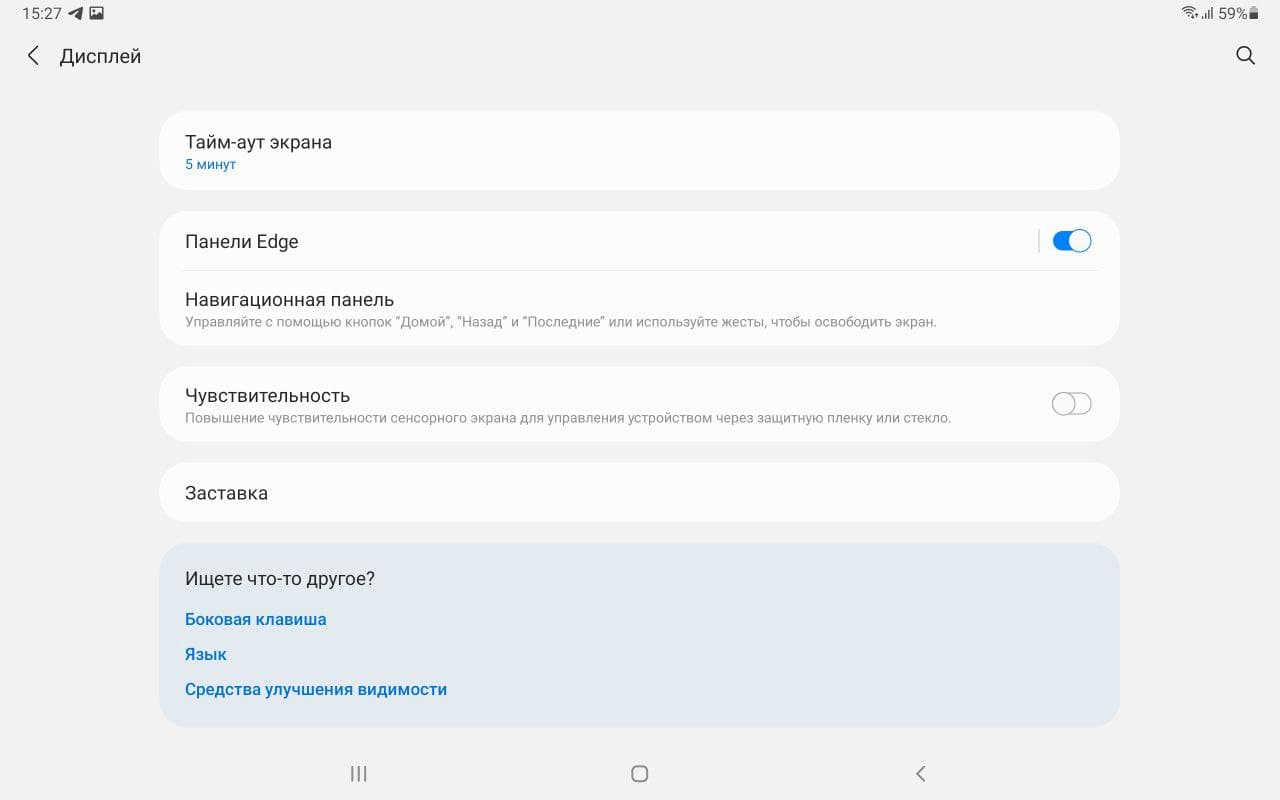Tap the Чувствительность description text

[567, 418]
